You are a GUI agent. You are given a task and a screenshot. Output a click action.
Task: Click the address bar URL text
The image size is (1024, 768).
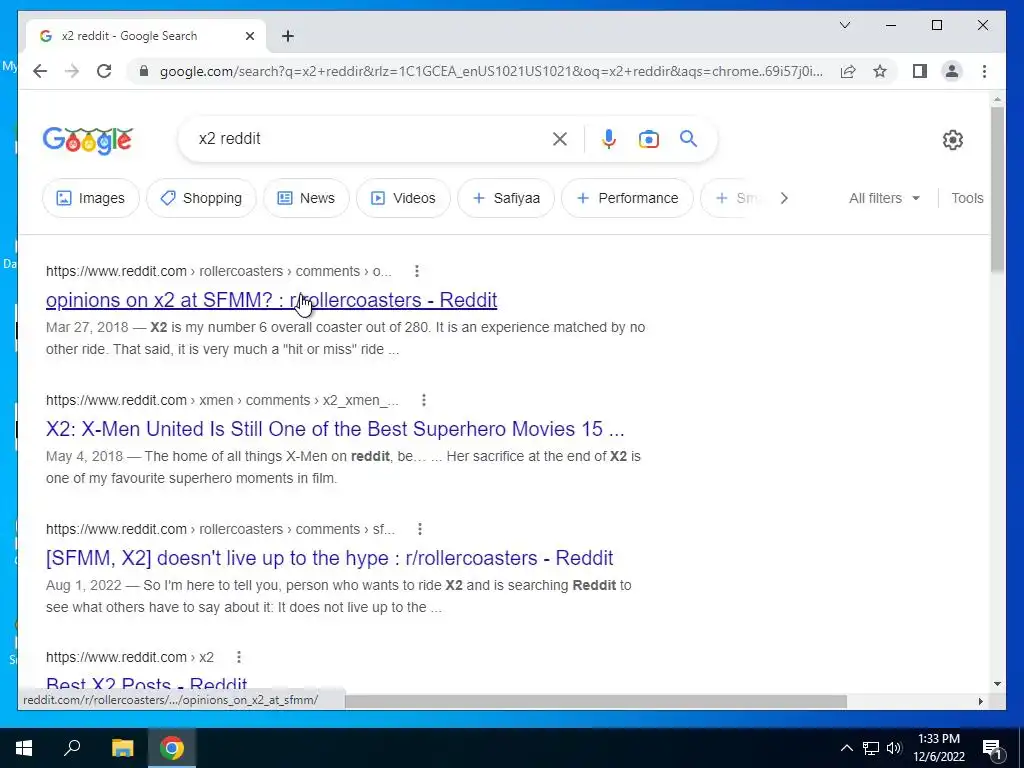(x=491, y=71)
